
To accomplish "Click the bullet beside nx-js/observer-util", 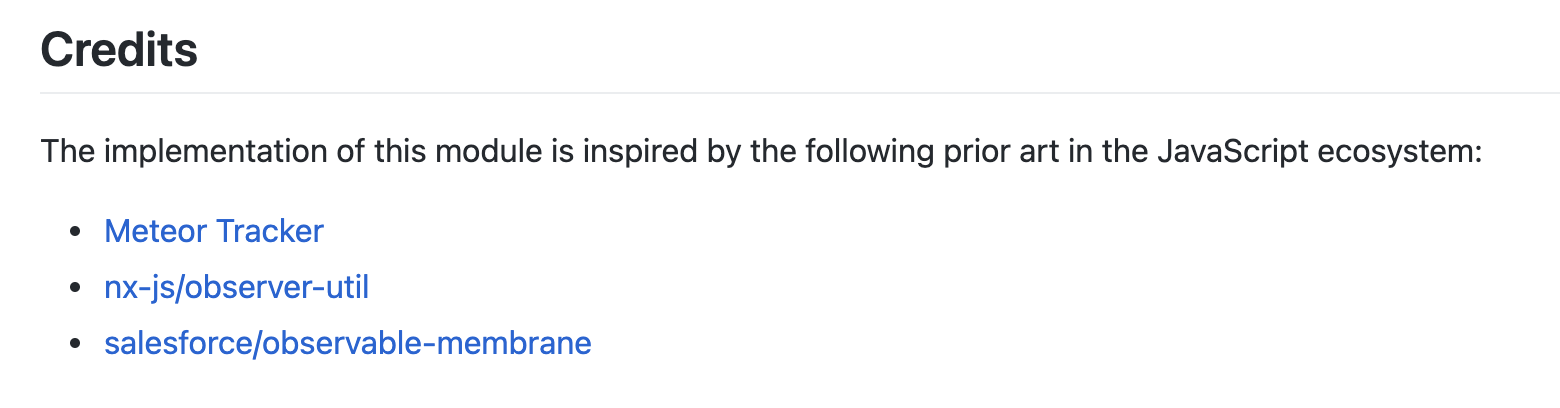I will coord(75,289).
